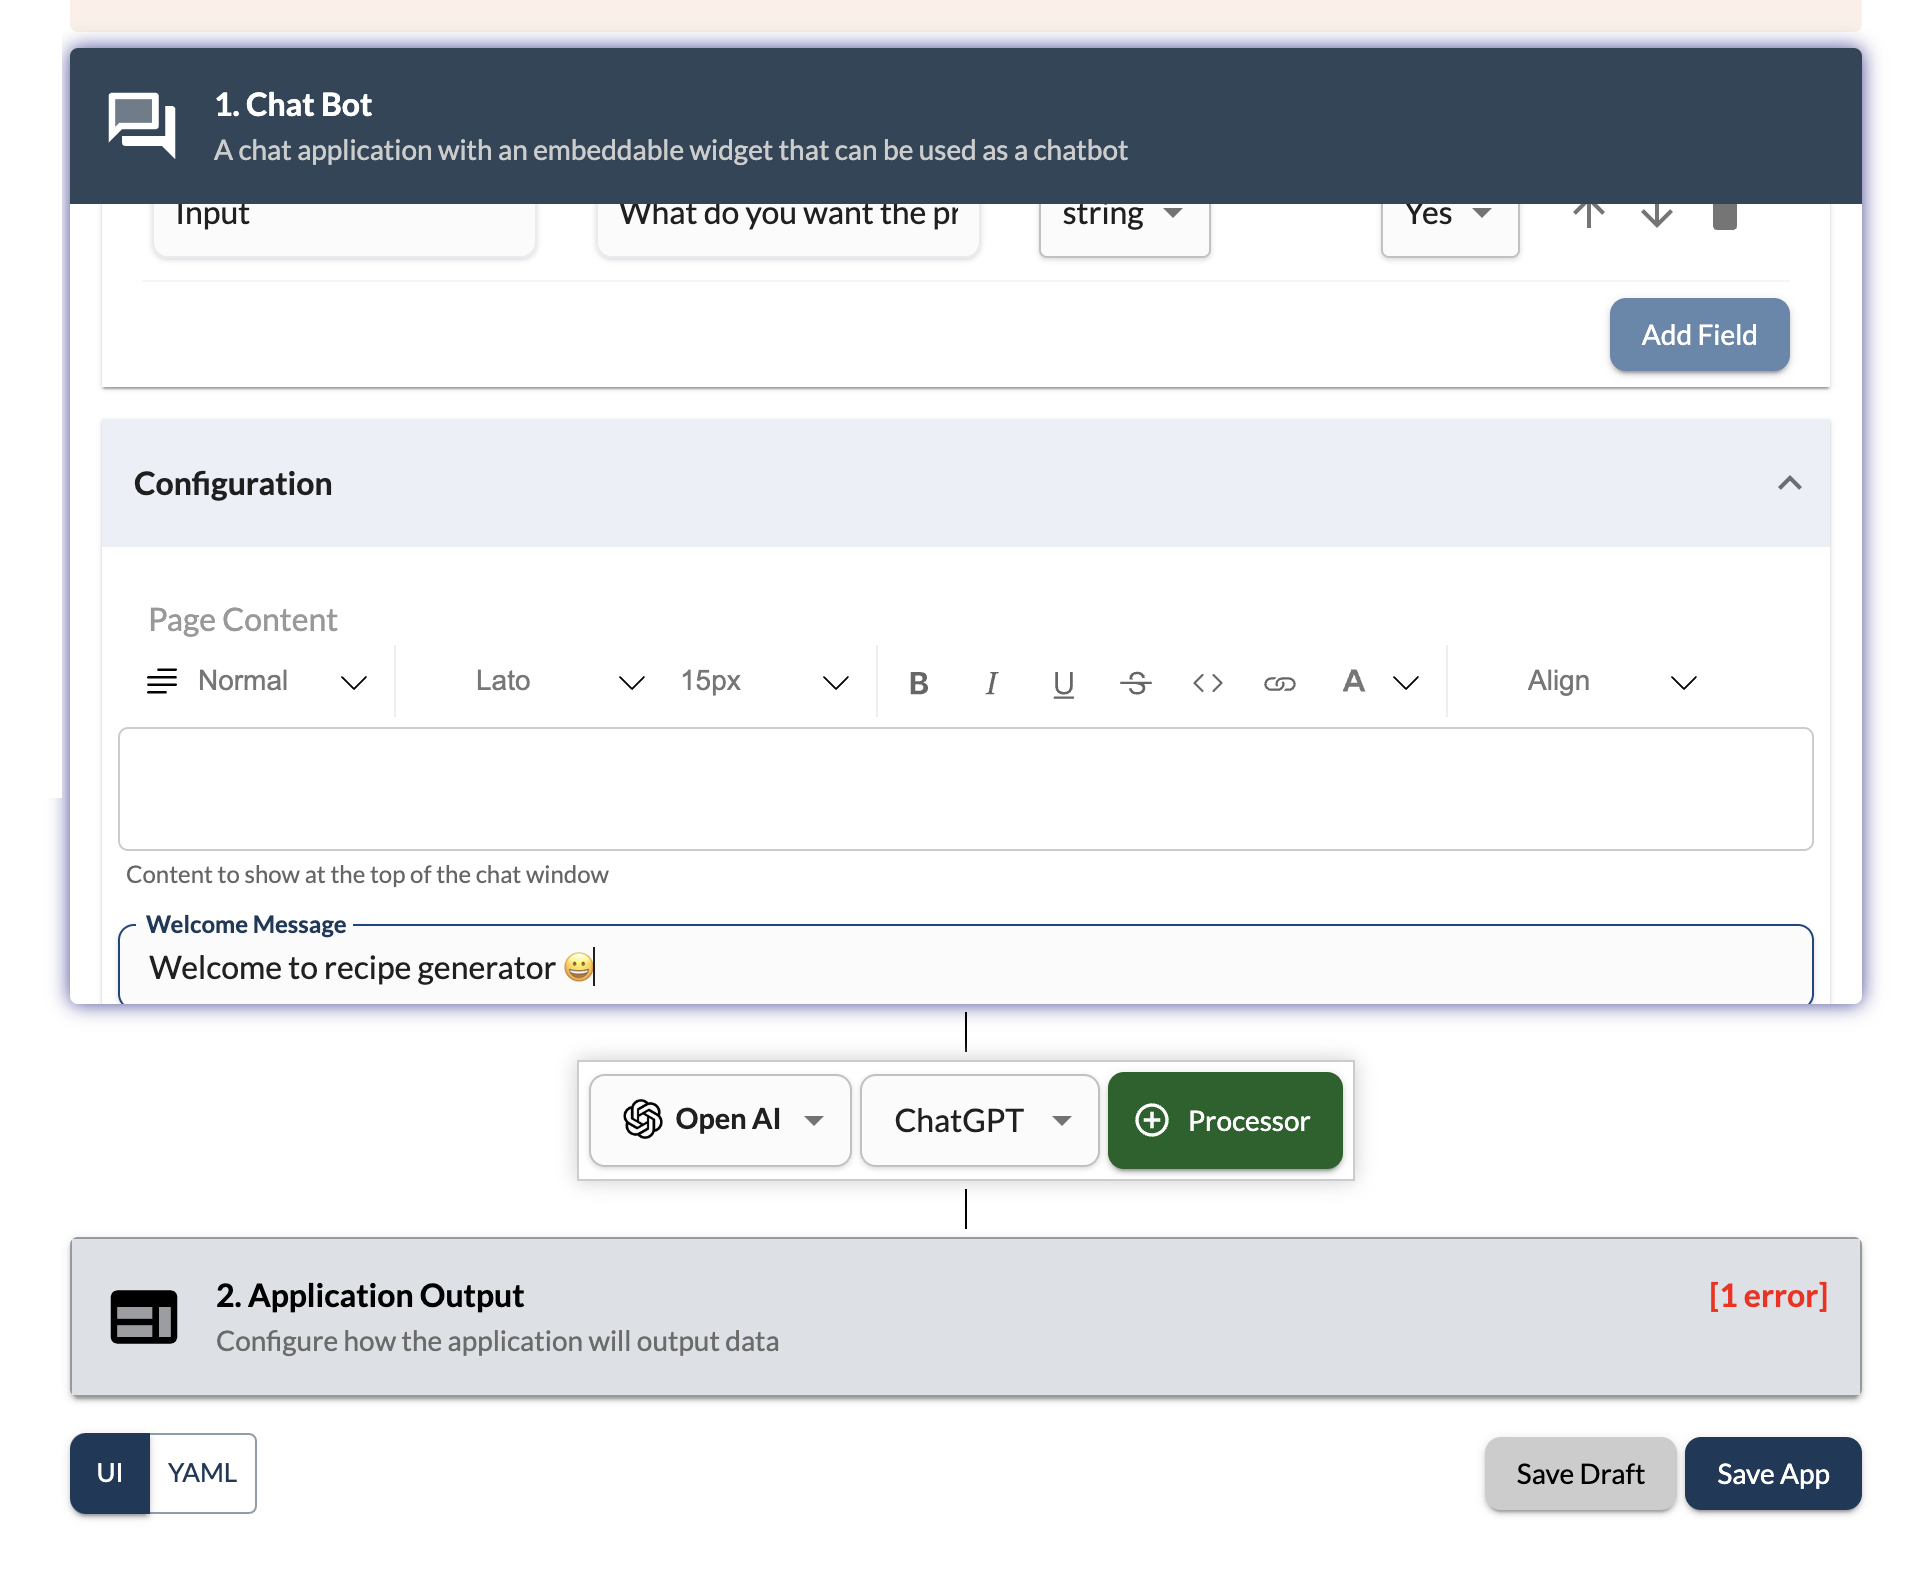Open the ChatGPT processor dropdown

click(980, 1120)
